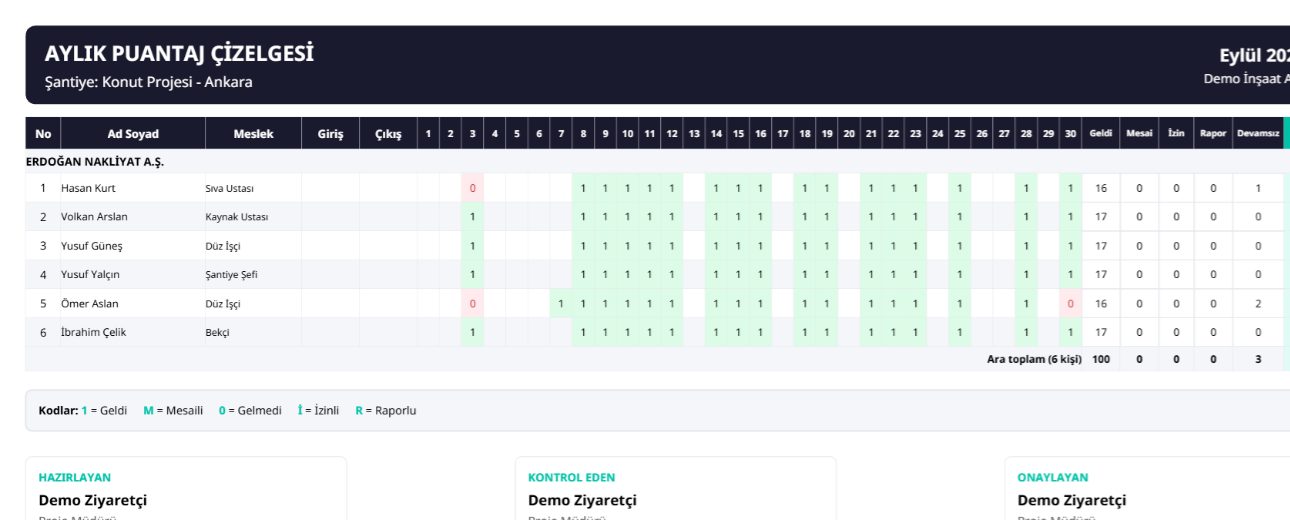Click legend entry 'R = Raporlu'
The height and width of the screenshot is (520, 1290).
tap(386, 410)
